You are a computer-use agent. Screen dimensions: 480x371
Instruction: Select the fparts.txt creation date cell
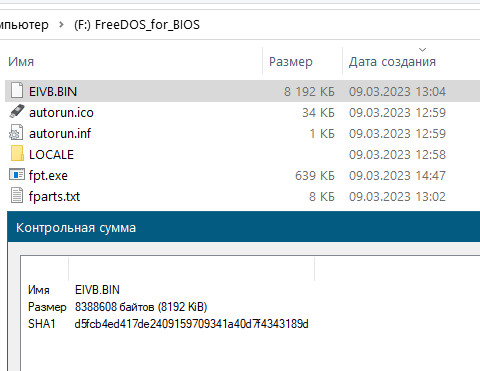point(397,196)
